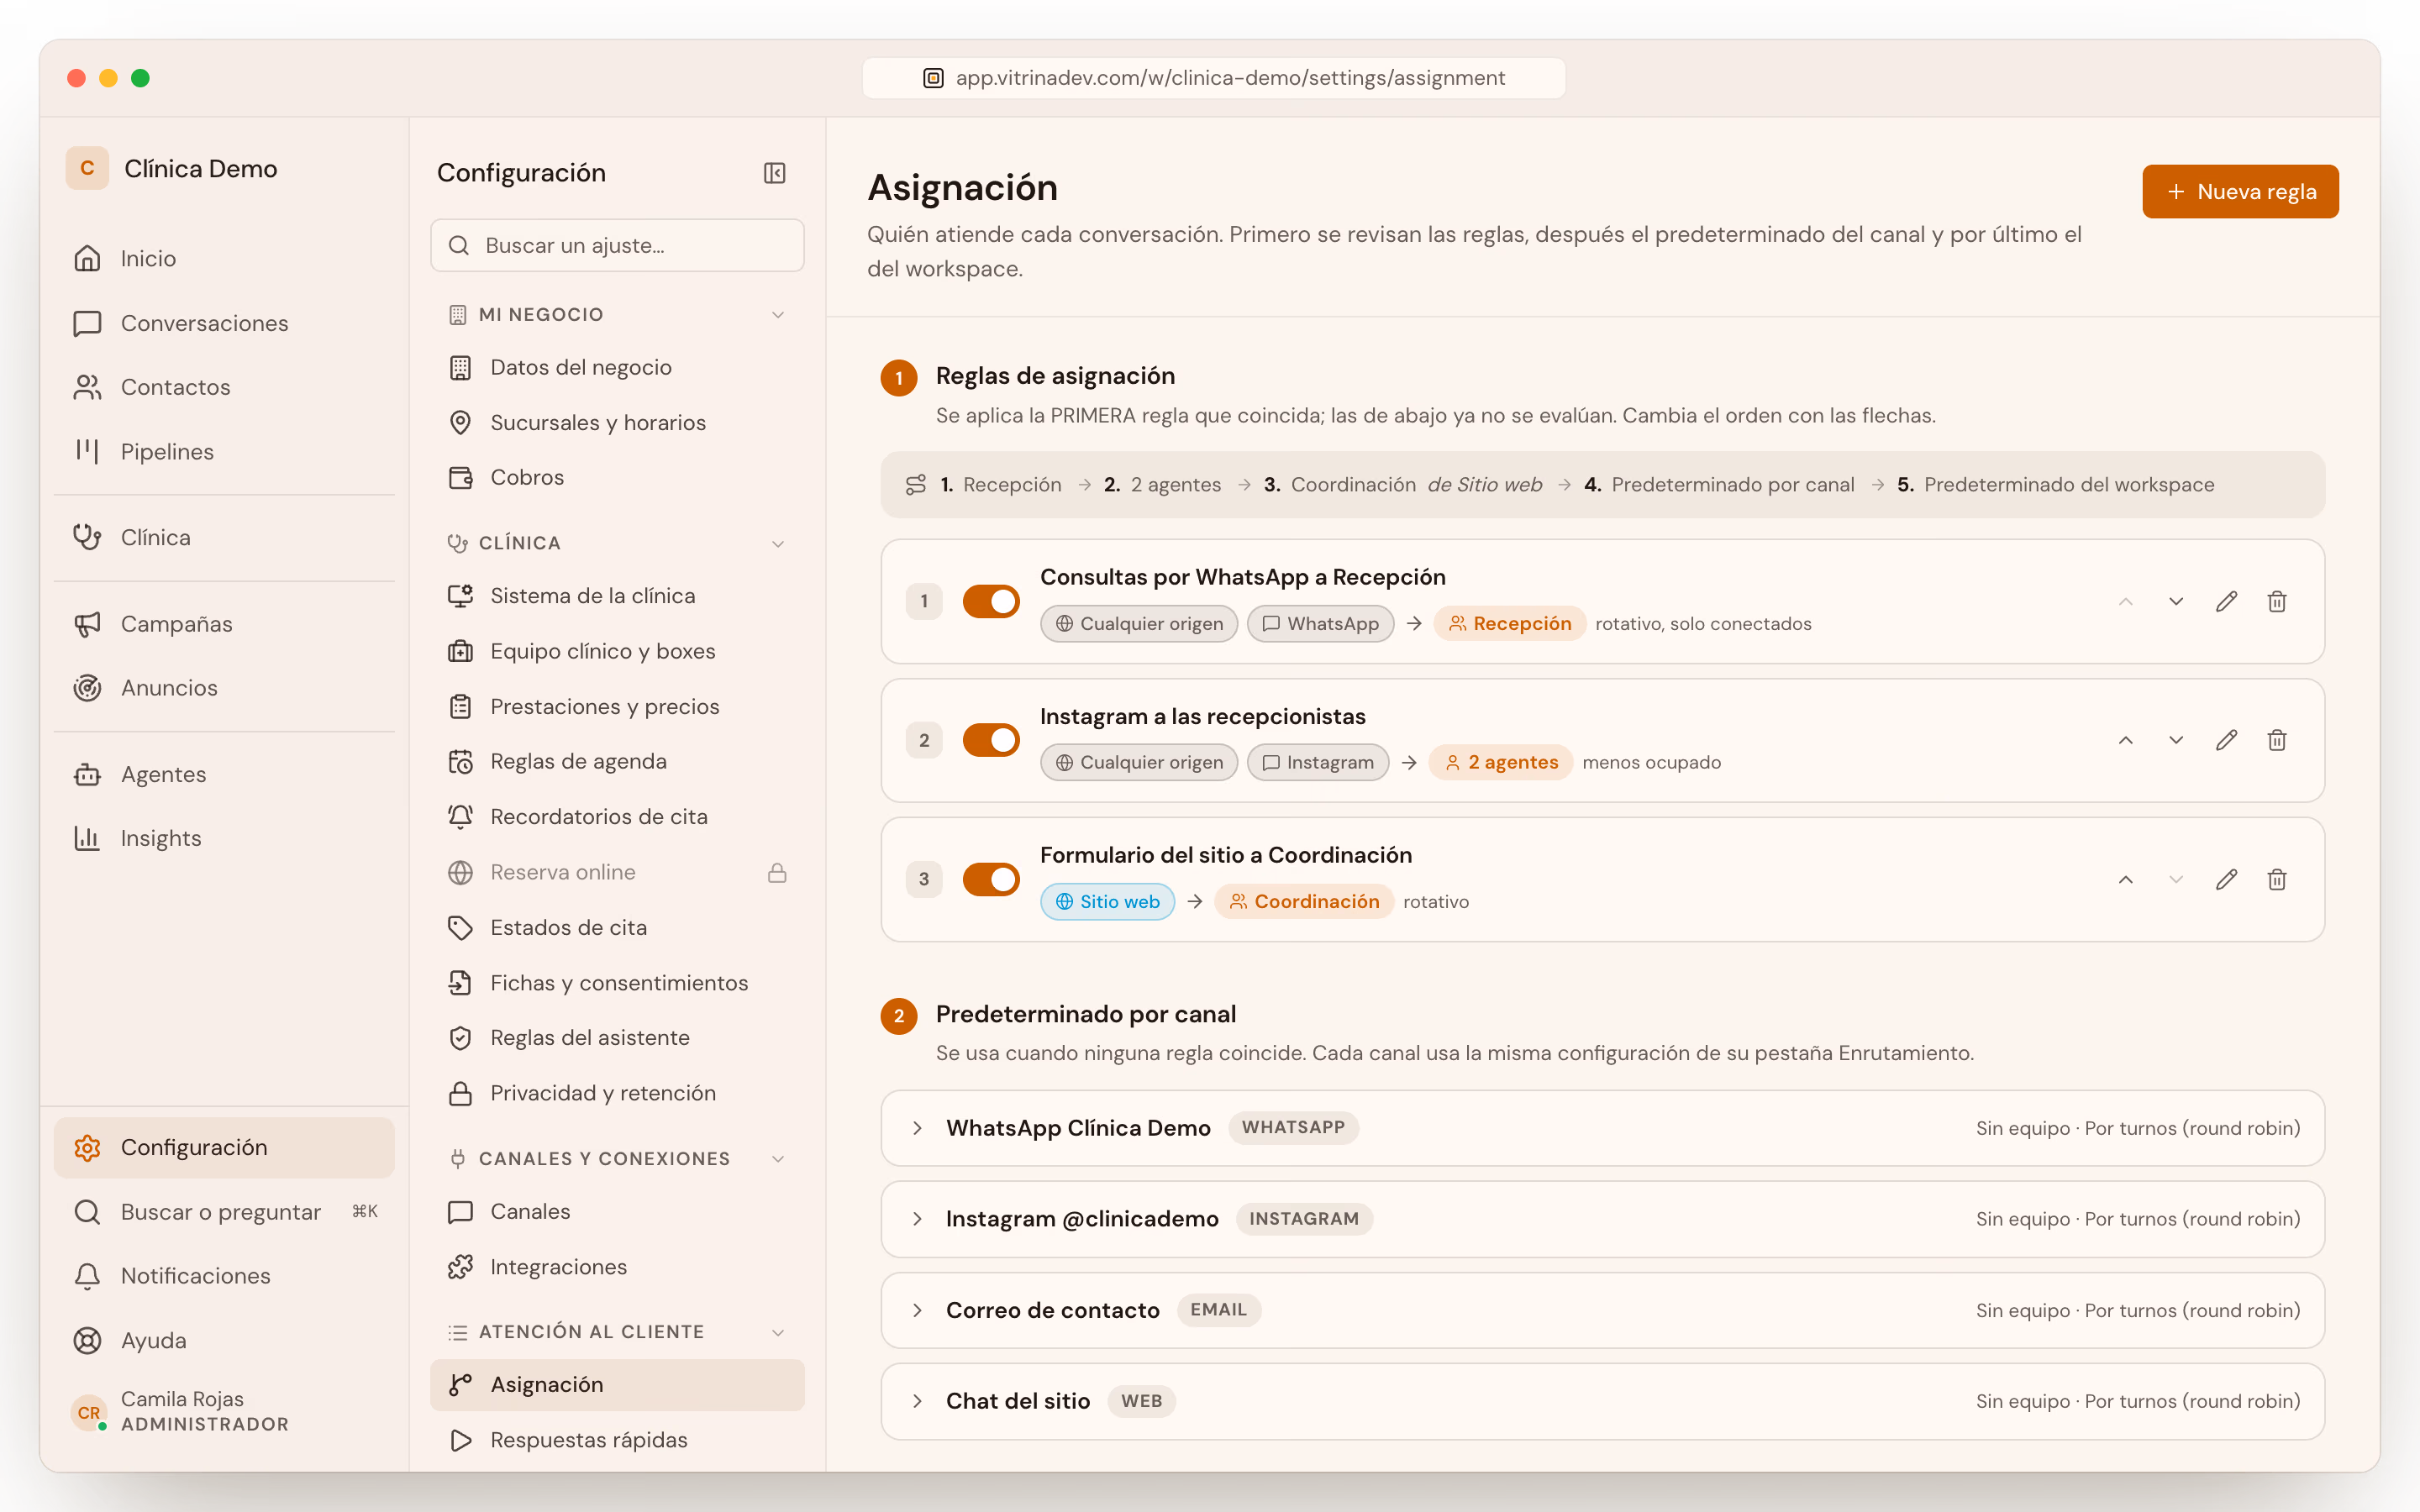Move 'Consultas por WhatsApp a Recepción' rule down
2420x1512 pixels.
2176,601
